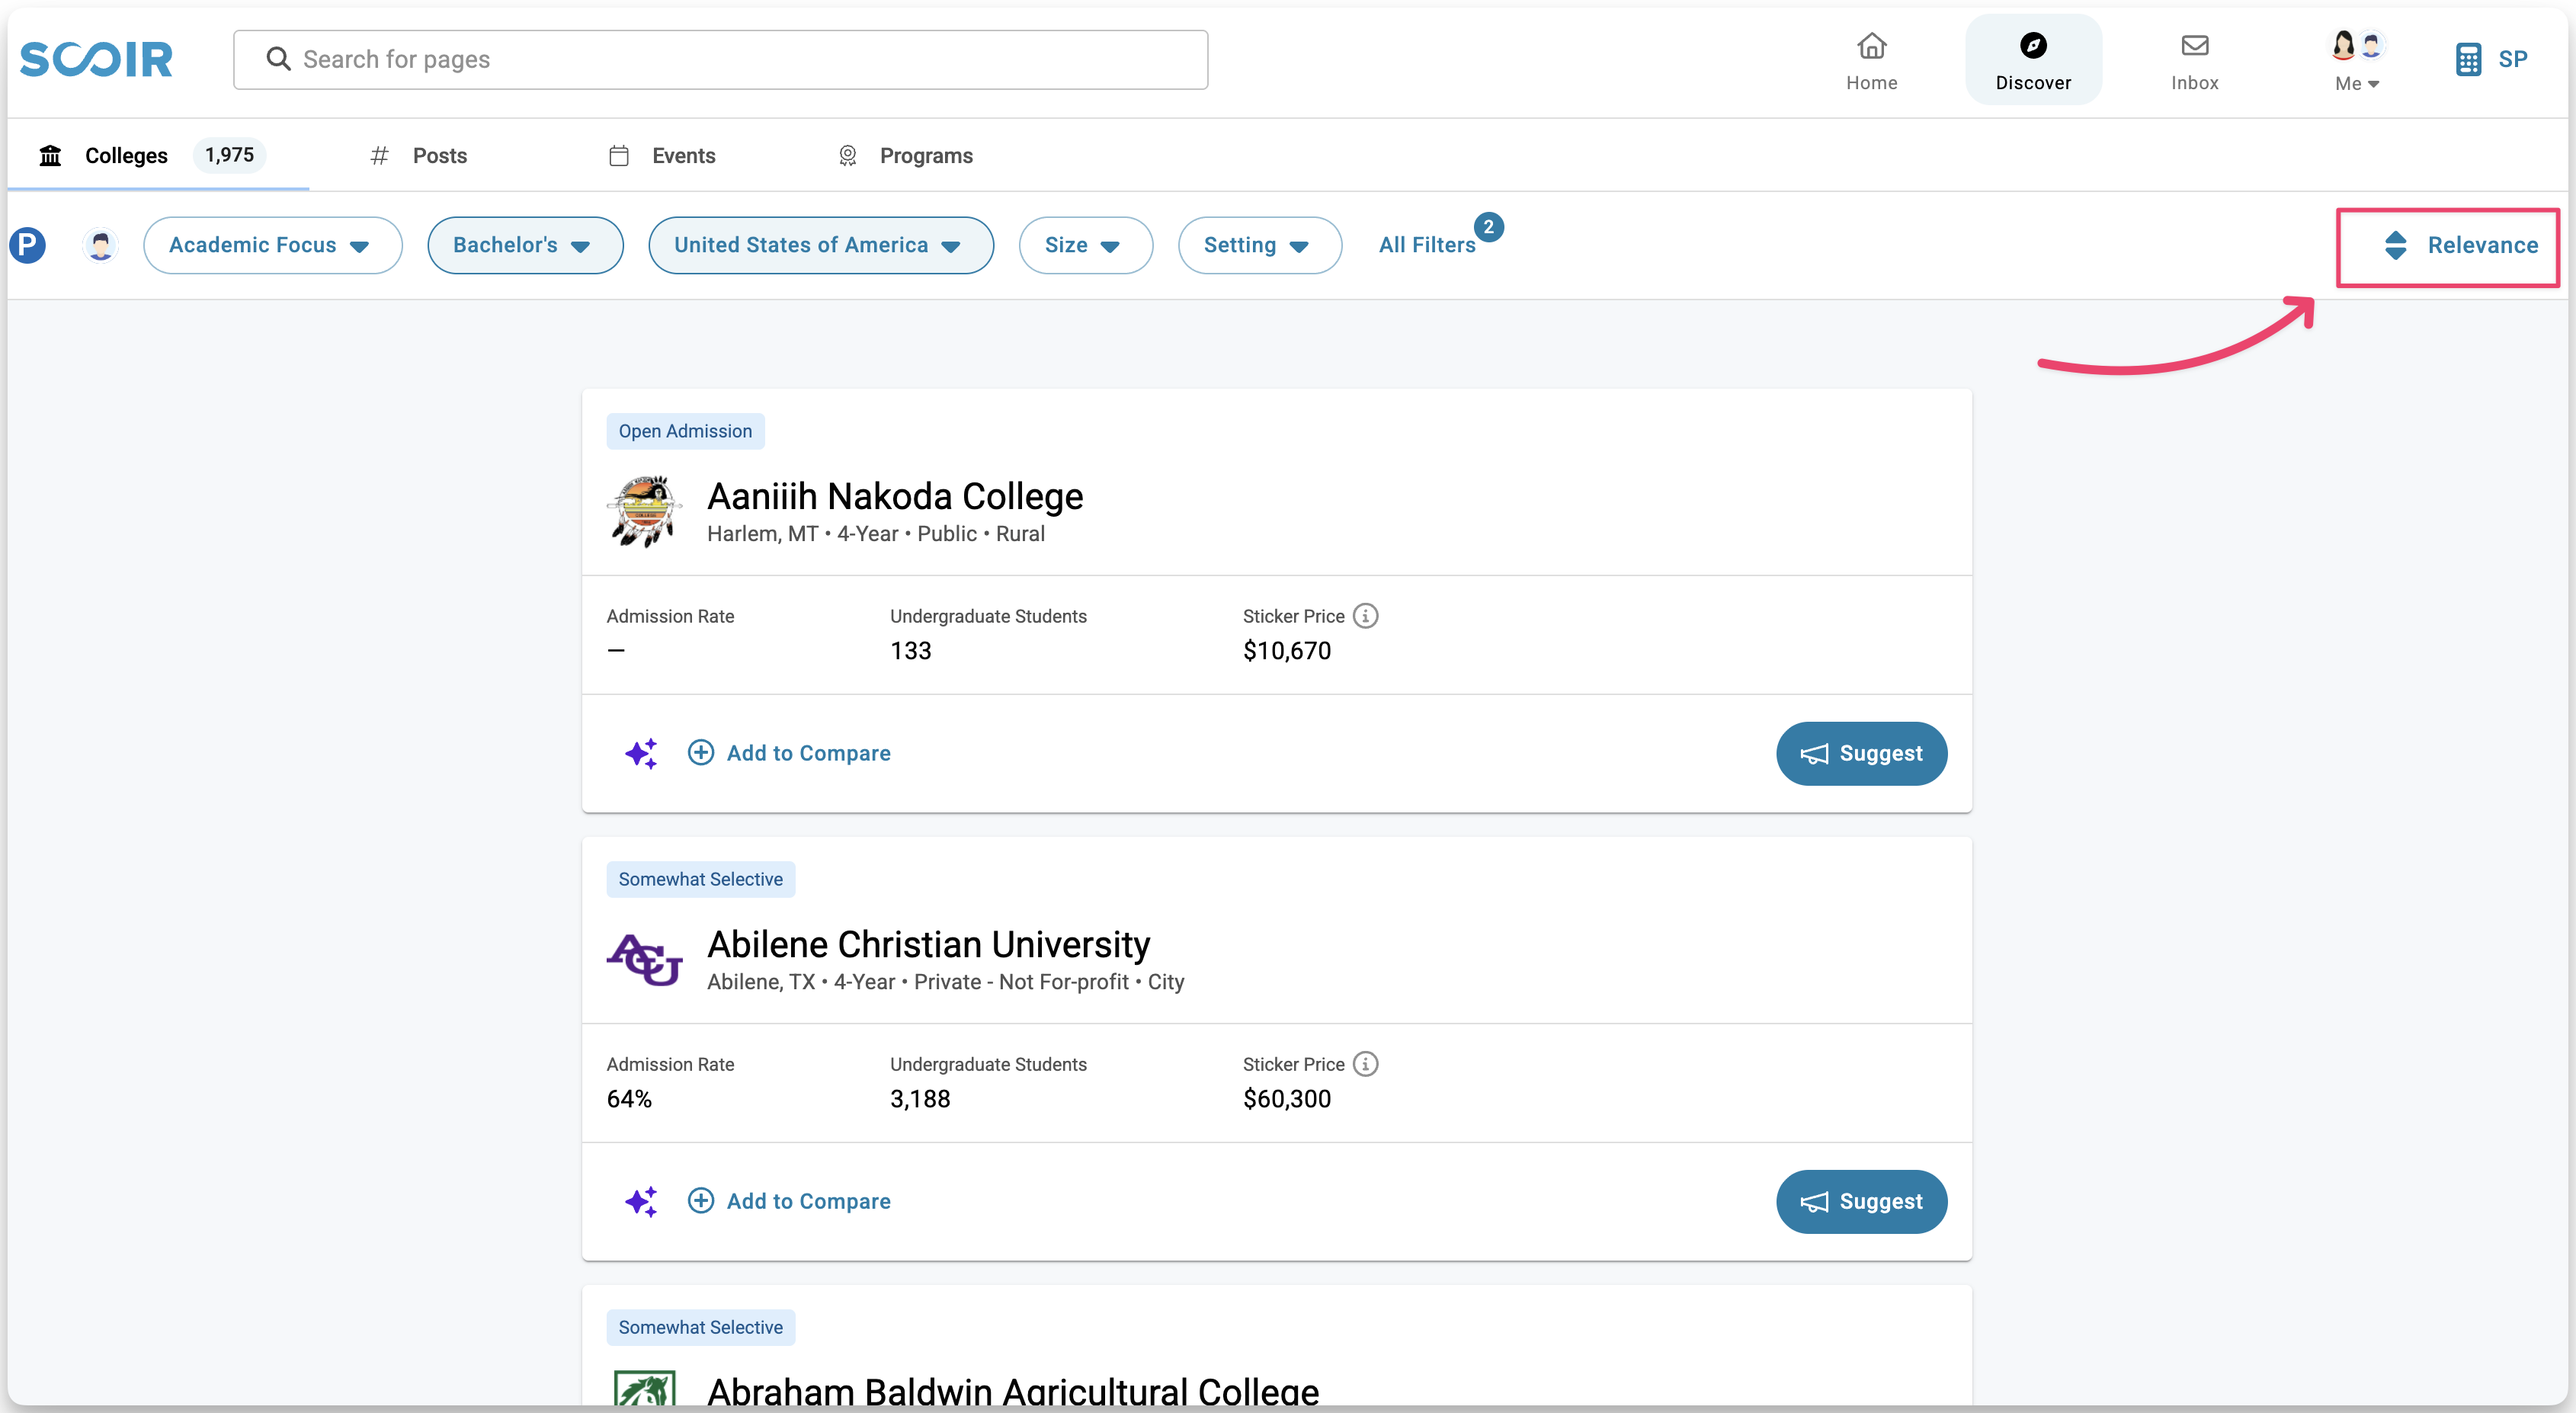
Task: Click Suggest for Aaniiih Nakoda College
Action: click(1861, 753)
